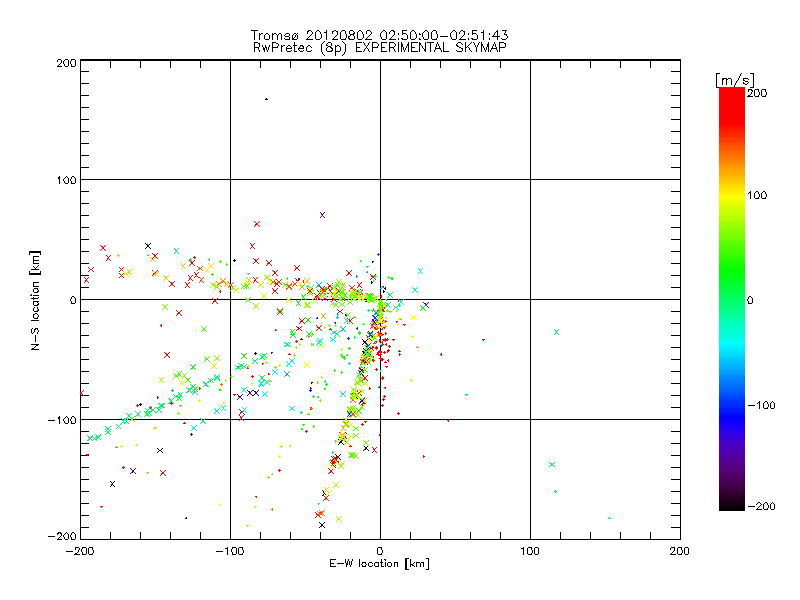Screen dimensions: 800x600
Task: Click the x-axis tick label '0'
Action: tap(380, 551)
